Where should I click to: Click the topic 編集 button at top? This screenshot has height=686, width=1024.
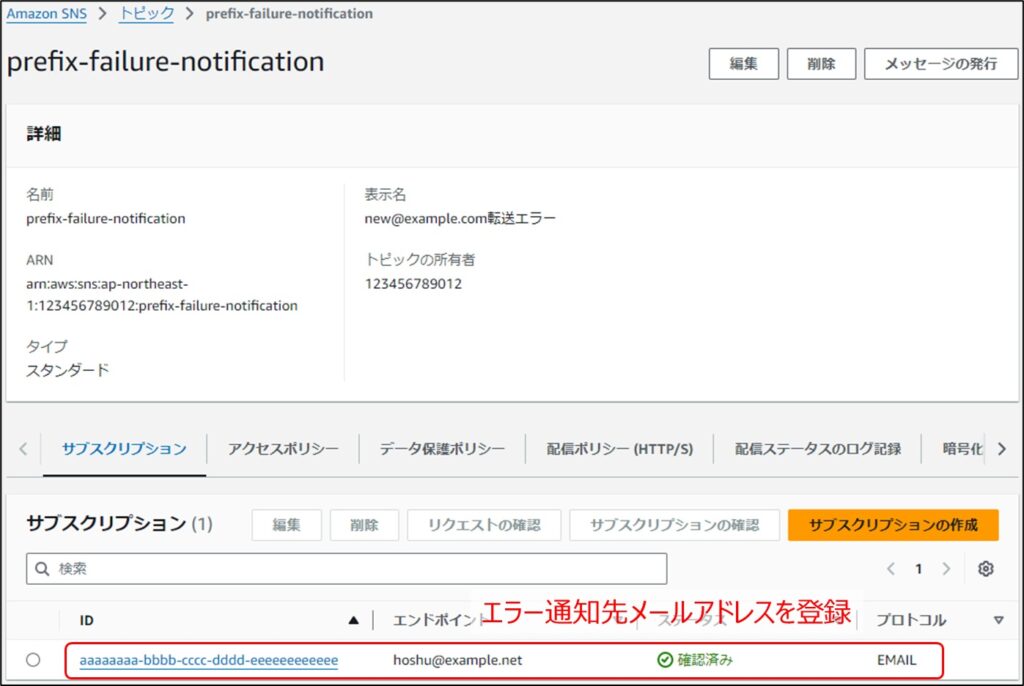pyautogui.click(x=743, y=63)
